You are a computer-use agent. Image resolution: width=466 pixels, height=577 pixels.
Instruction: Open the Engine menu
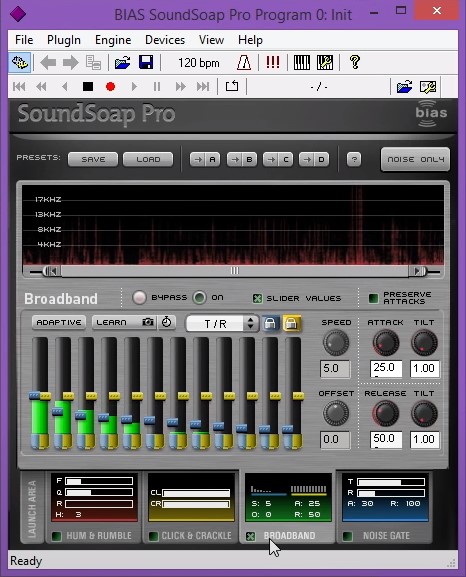(113, 40)
